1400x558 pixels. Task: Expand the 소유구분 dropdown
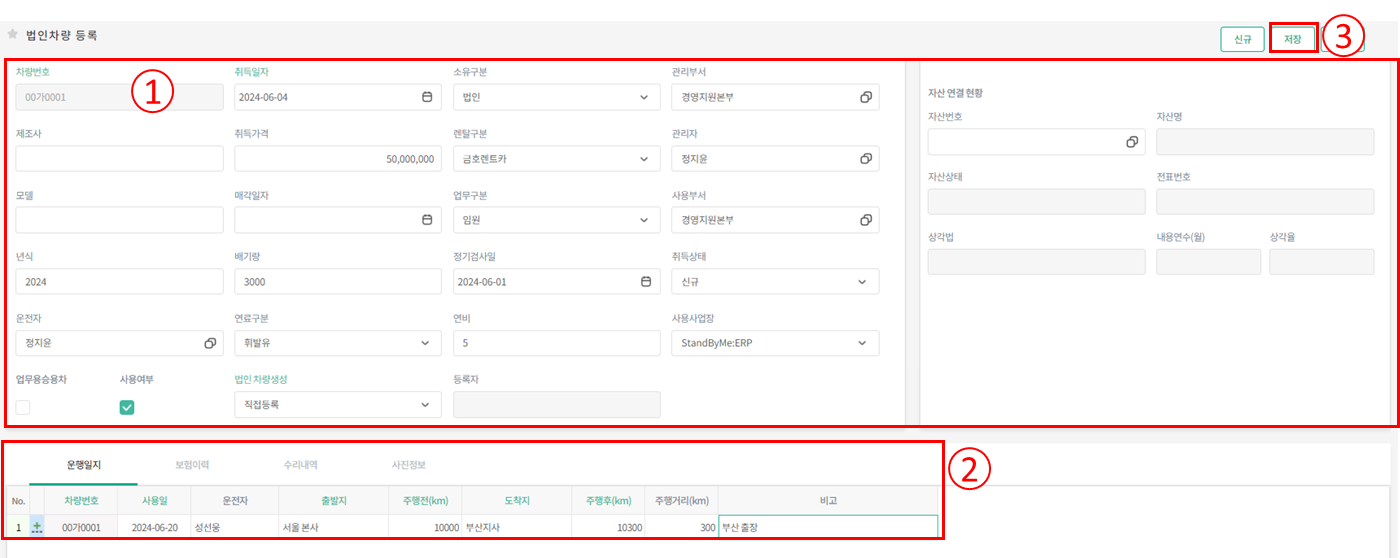pos(643,97)
